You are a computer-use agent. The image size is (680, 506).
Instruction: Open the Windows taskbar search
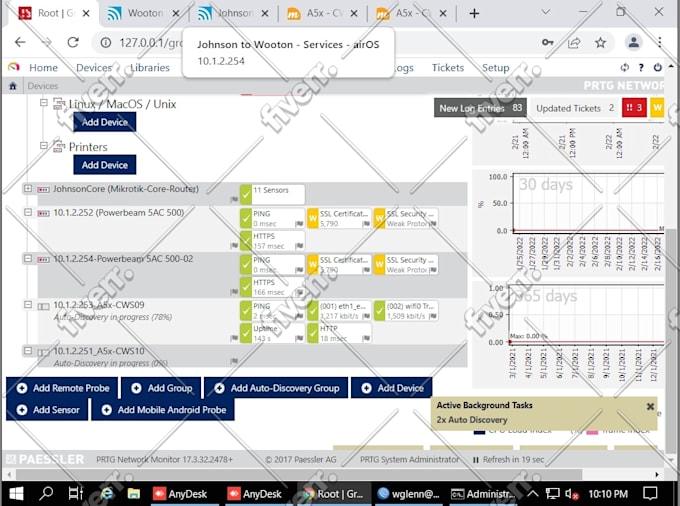coord(46,493)
